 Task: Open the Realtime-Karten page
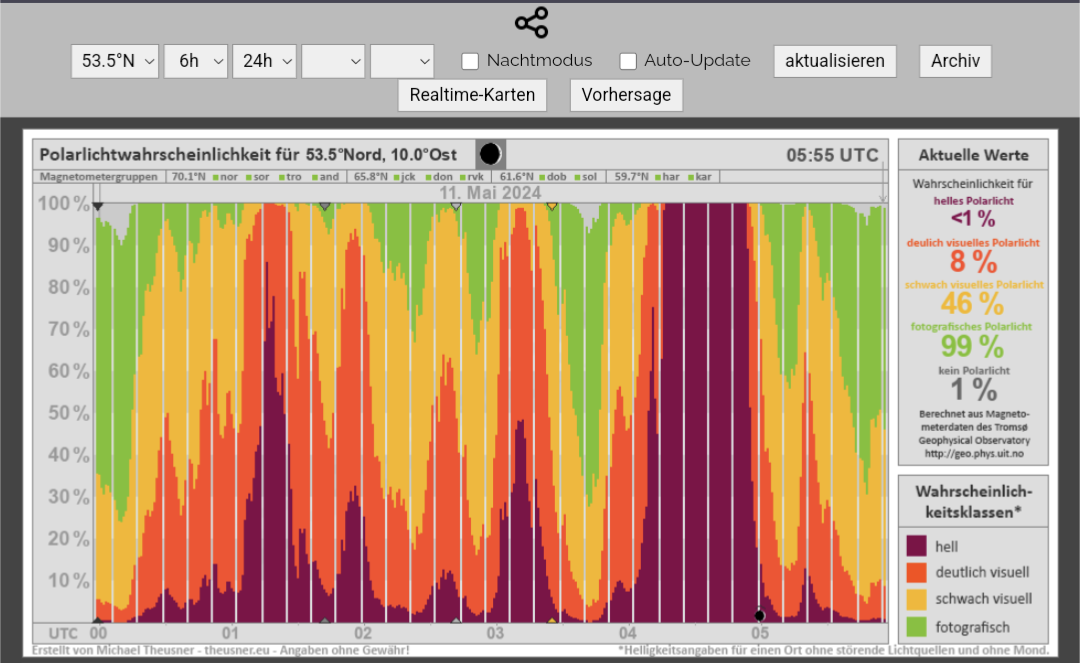(x=472, y=95)
